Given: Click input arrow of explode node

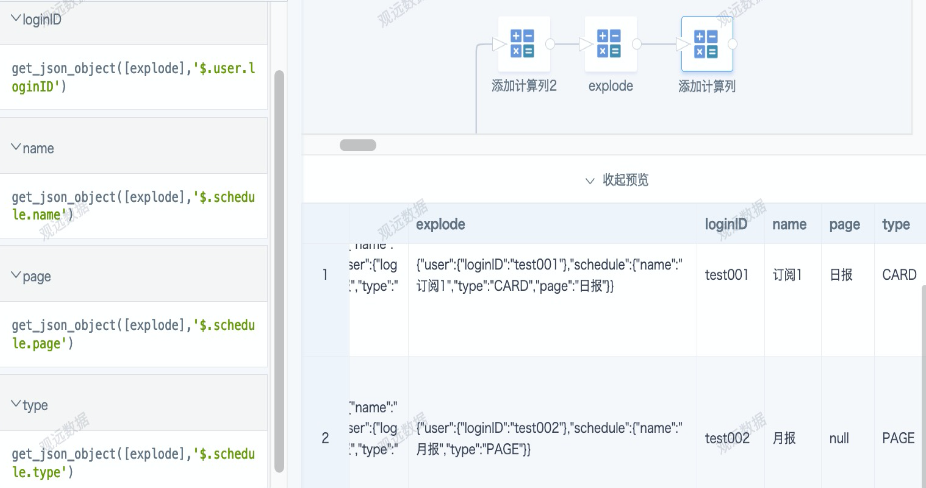Looking at the screenshot, I should click(x=586, y=44).
